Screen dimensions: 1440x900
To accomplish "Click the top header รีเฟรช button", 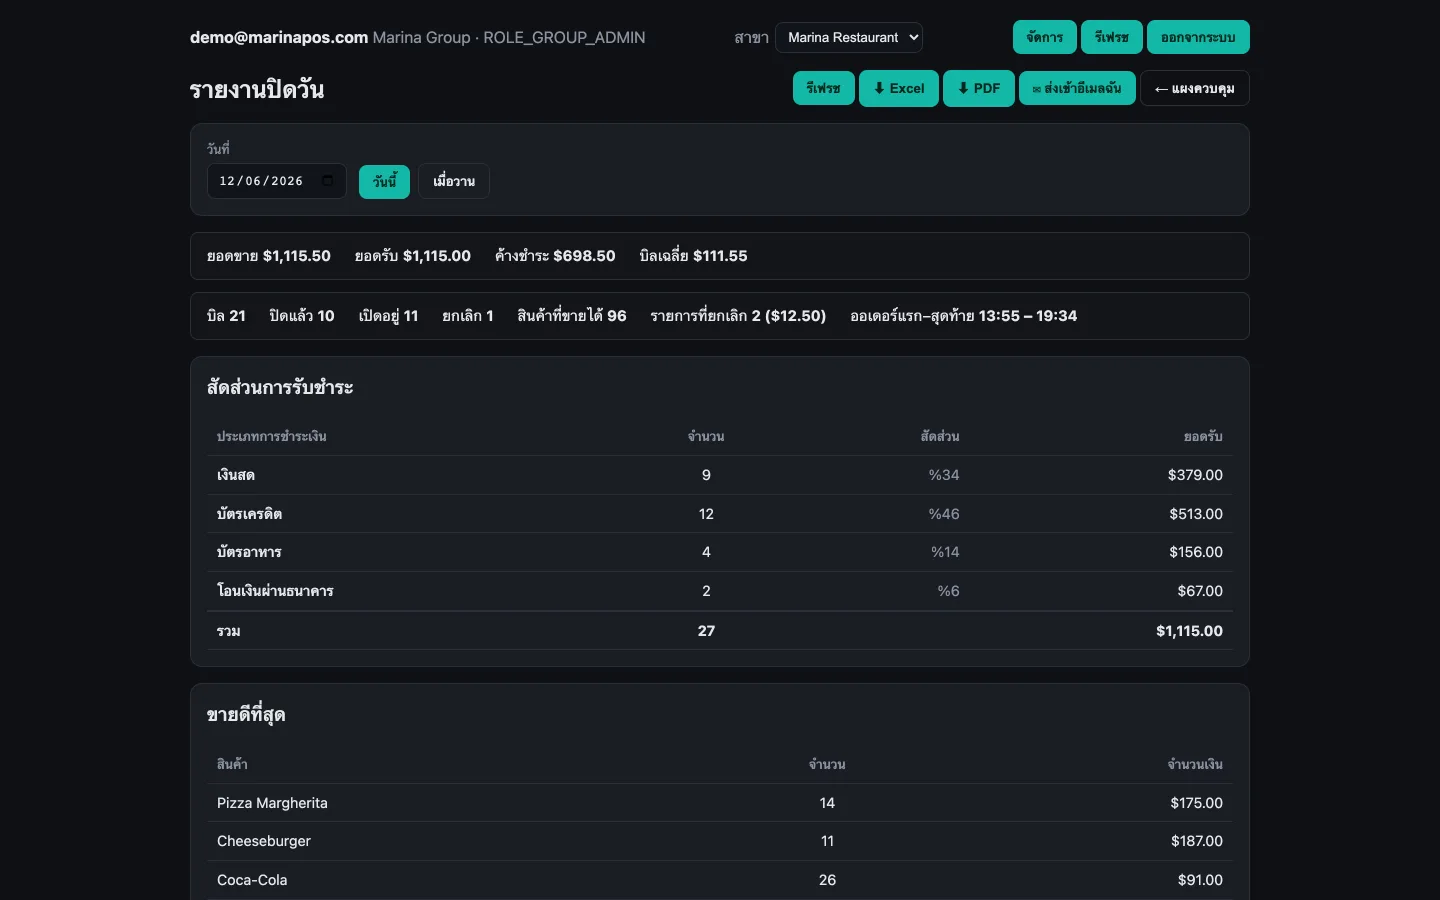I will pyautogui.click(x=1111, y=37).
